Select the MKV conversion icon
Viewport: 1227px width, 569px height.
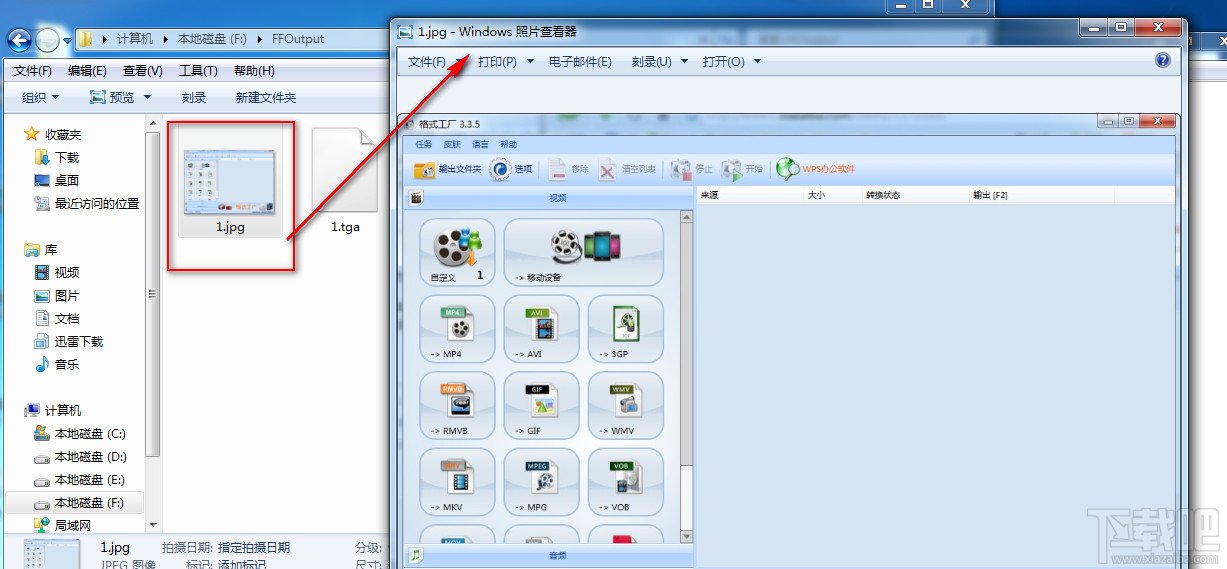(x=457, y=481)
